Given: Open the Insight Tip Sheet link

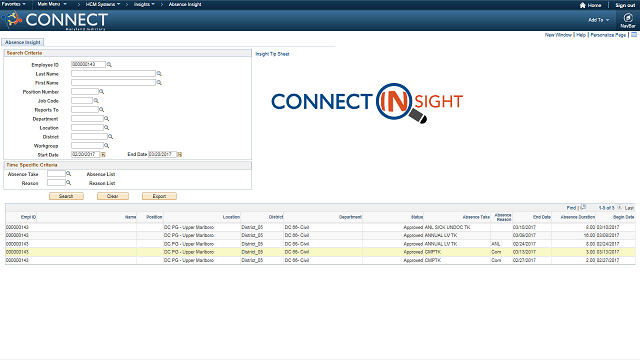Looking at the screenshot, I should (272, 54).
